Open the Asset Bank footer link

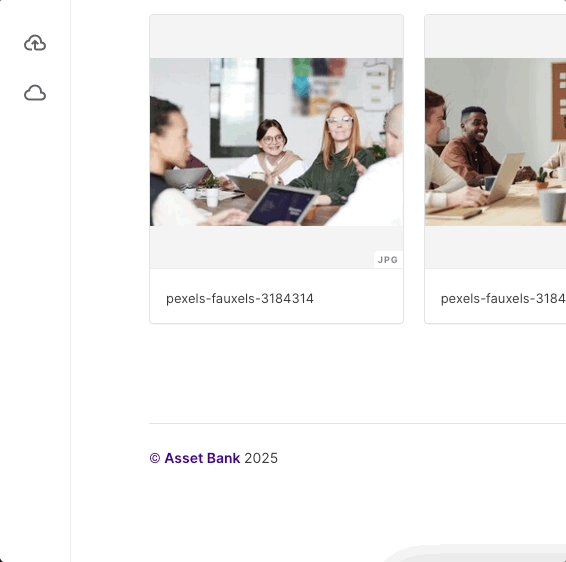point(202,458)
